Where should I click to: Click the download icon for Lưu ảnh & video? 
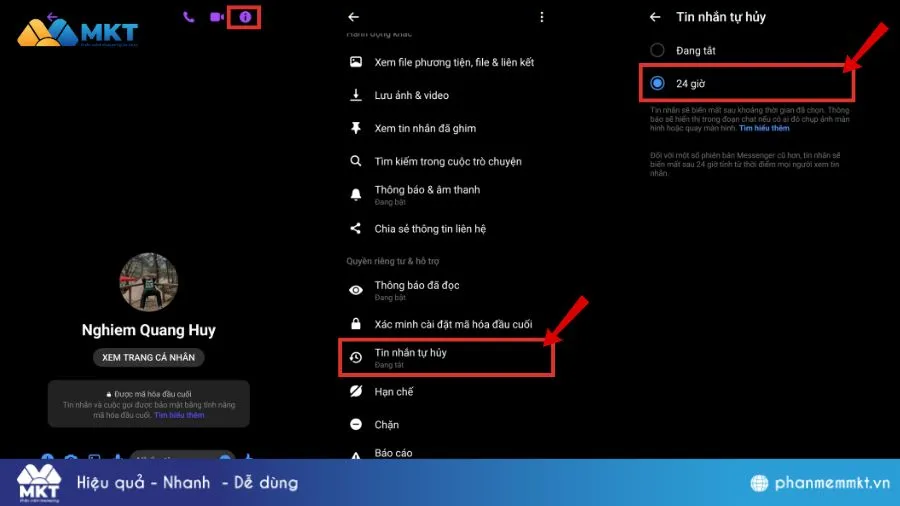point(356,95)
